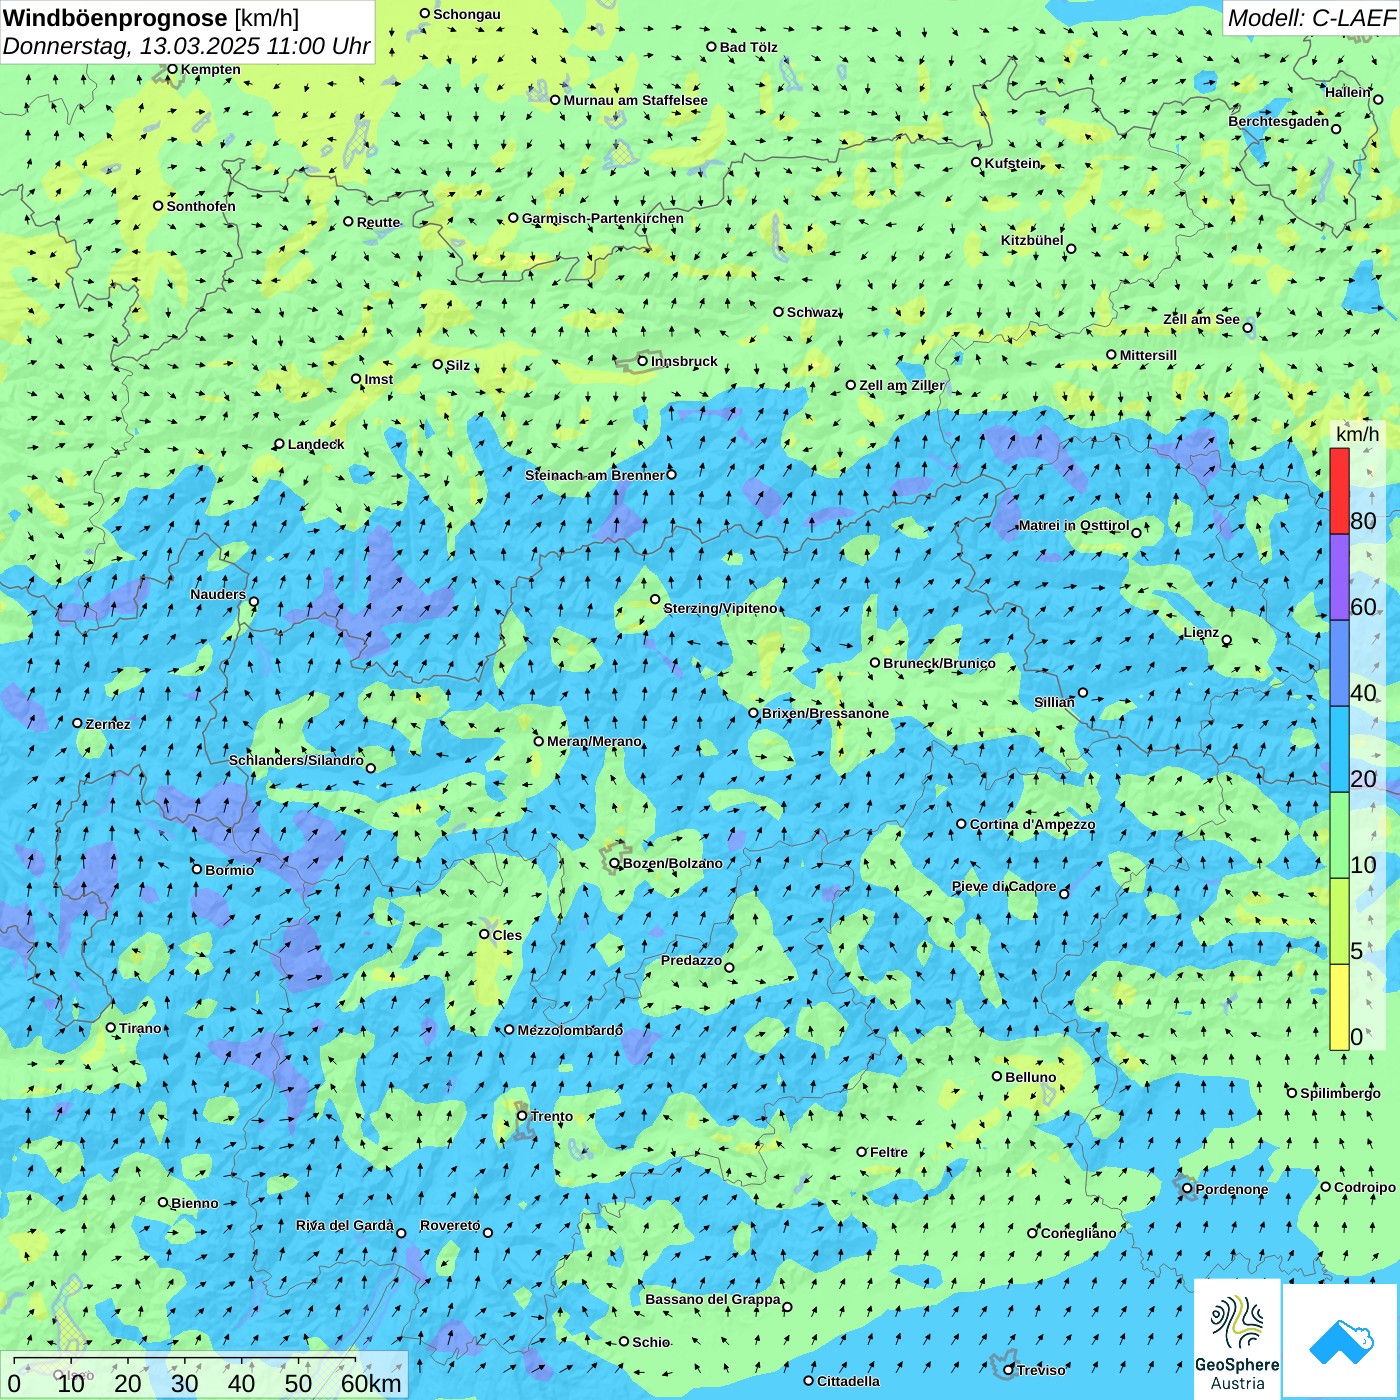The height and width of the screenshot is (1400, 1400).
Task: Select the Bormio label
Action: click(x=229, y=870)
